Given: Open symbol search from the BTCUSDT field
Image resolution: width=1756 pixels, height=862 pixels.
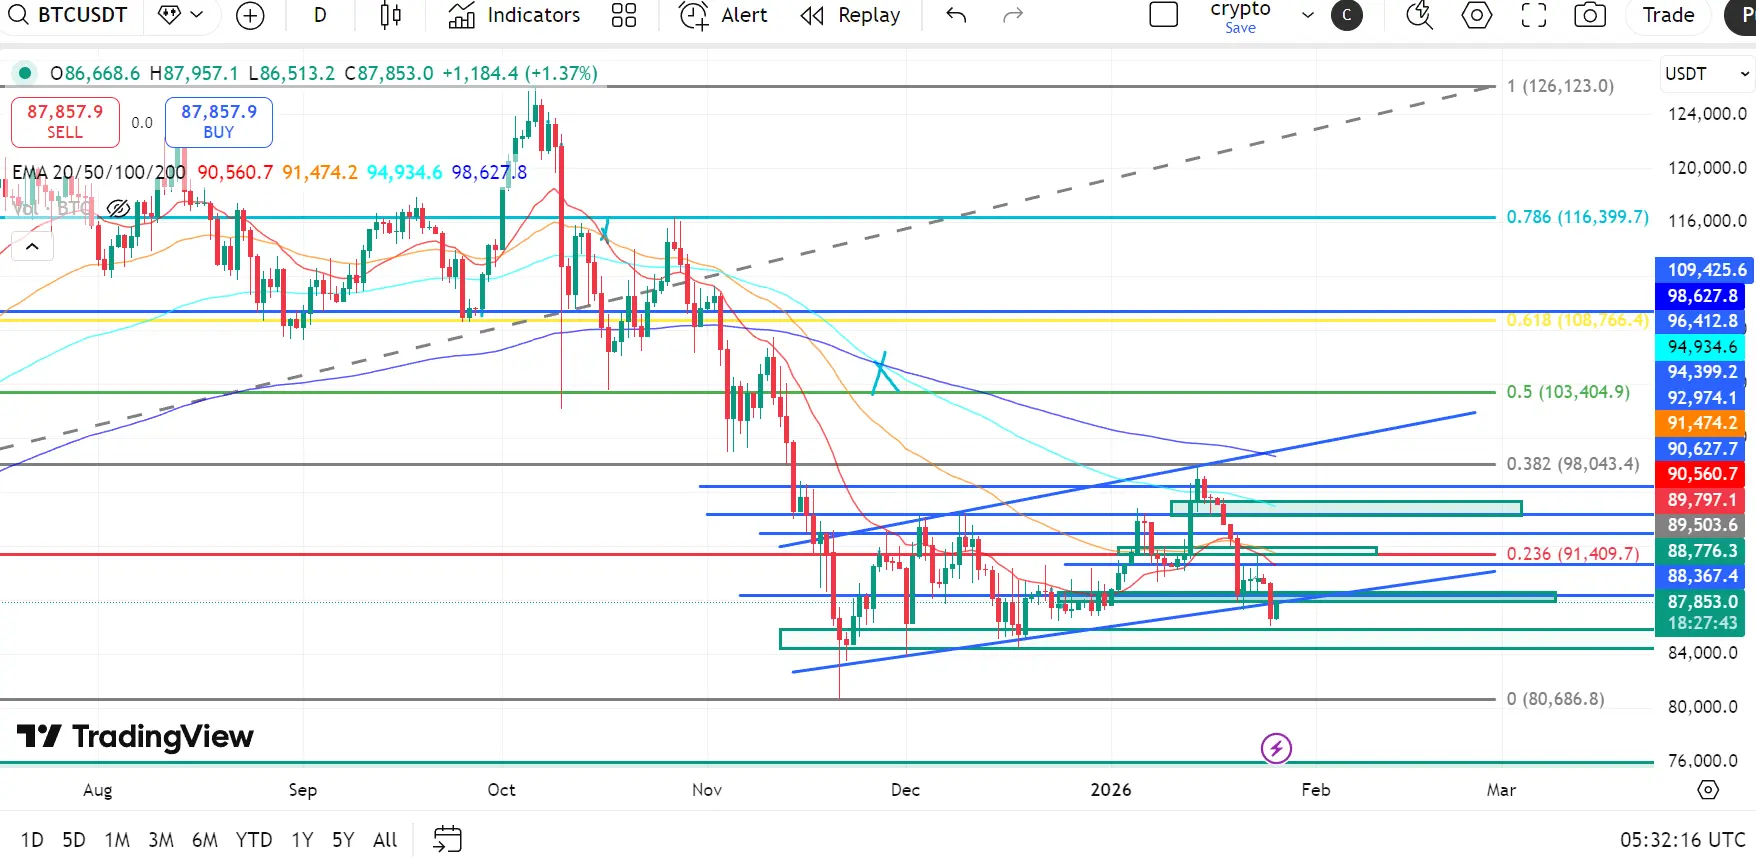Looking at the screenshot, I should [x=68, y=15].
